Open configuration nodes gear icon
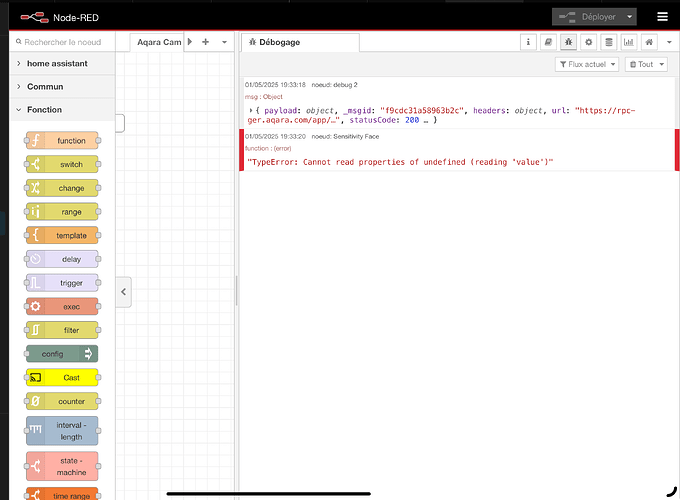The width and height of the screenshot is (680, 500). click(588, 42)
